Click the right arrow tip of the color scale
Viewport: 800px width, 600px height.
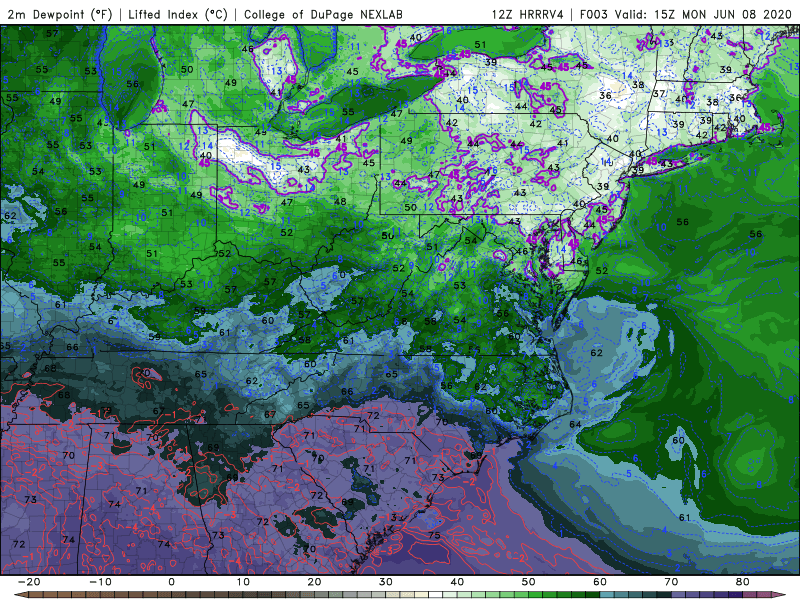(781, 595)
